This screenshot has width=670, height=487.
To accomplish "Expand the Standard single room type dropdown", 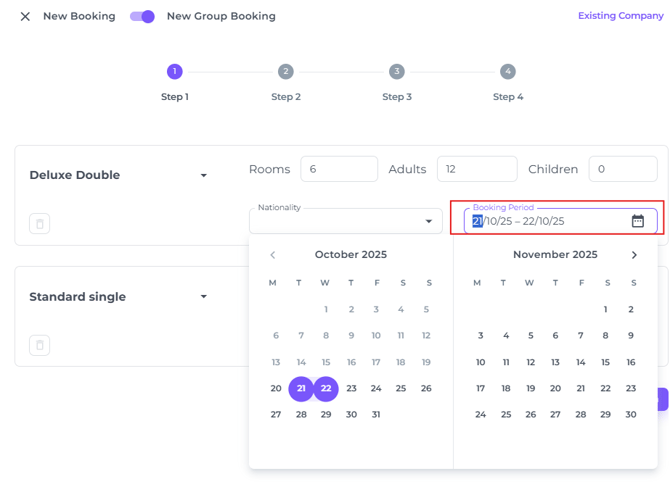I will 204,297.
